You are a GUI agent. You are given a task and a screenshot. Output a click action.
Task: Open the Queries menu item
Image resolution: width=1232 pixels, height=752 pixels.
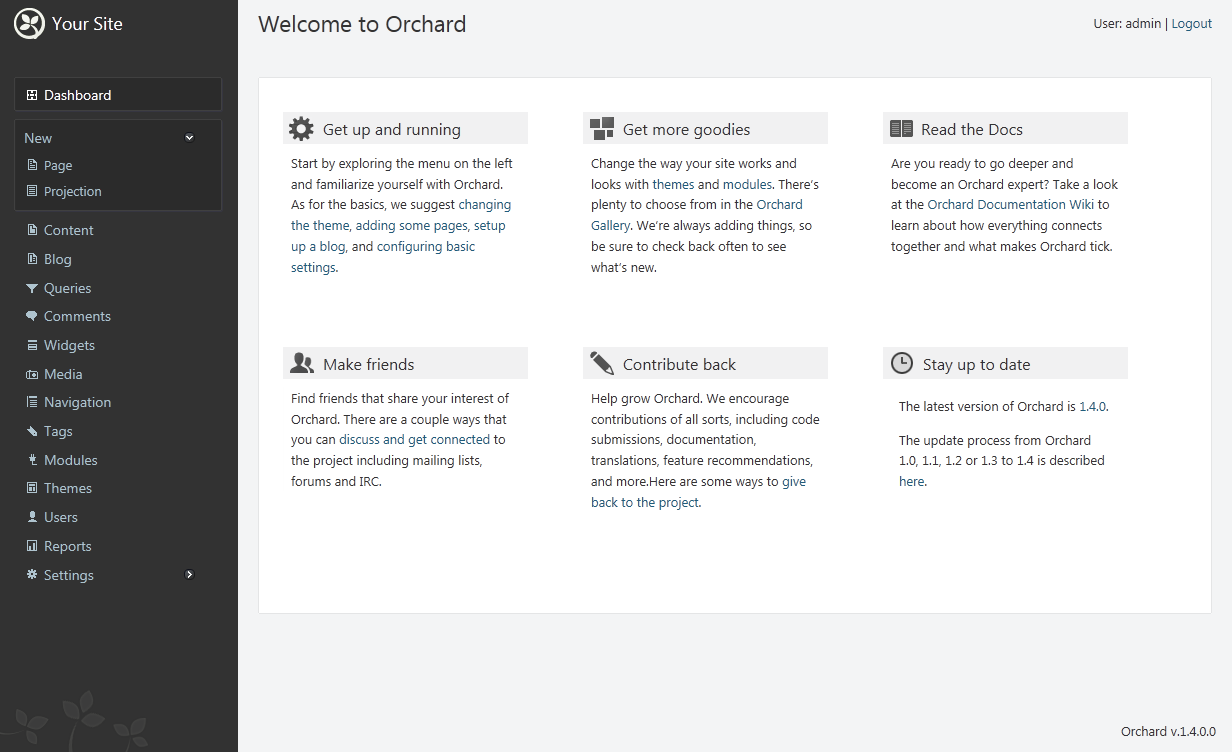tap(67, 288)
